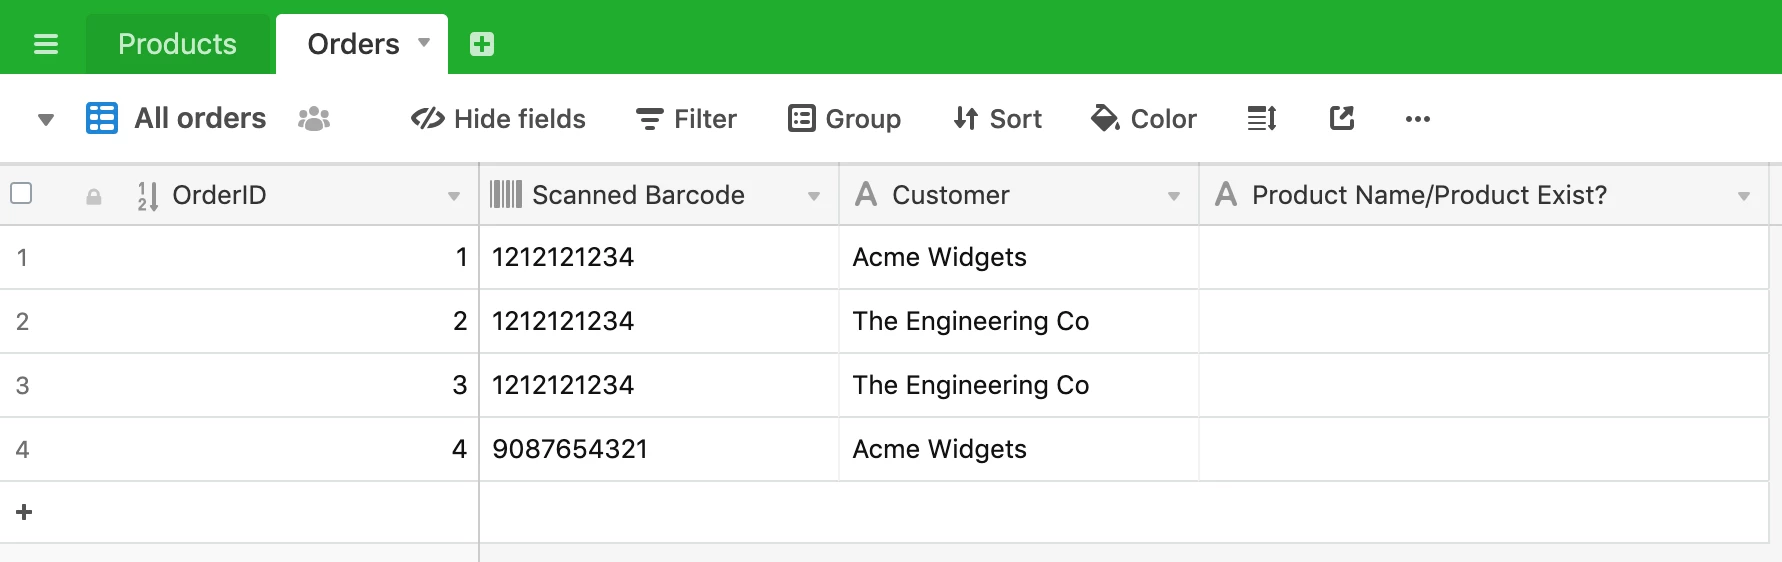The height and width of the screenshot is (562, 1782).
Task: Click the Hide fields button
Action: (x=498, y=119)
